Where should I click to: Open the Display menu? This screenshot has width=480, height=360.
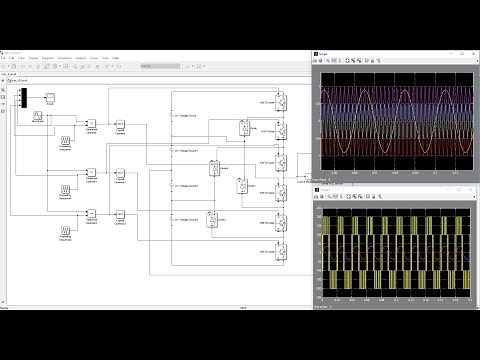coord(33,58)
